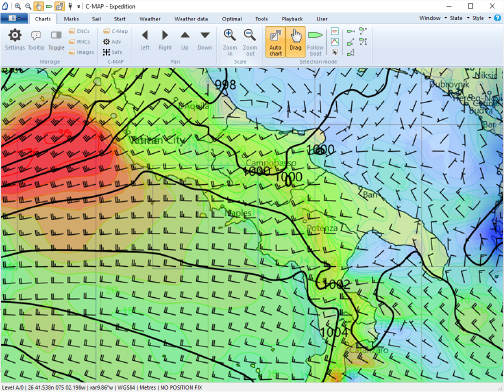Toggle quick-access auto chart icon
This screenshot has height=392, width=504.
pyautogui.click(x=59, y=6)
